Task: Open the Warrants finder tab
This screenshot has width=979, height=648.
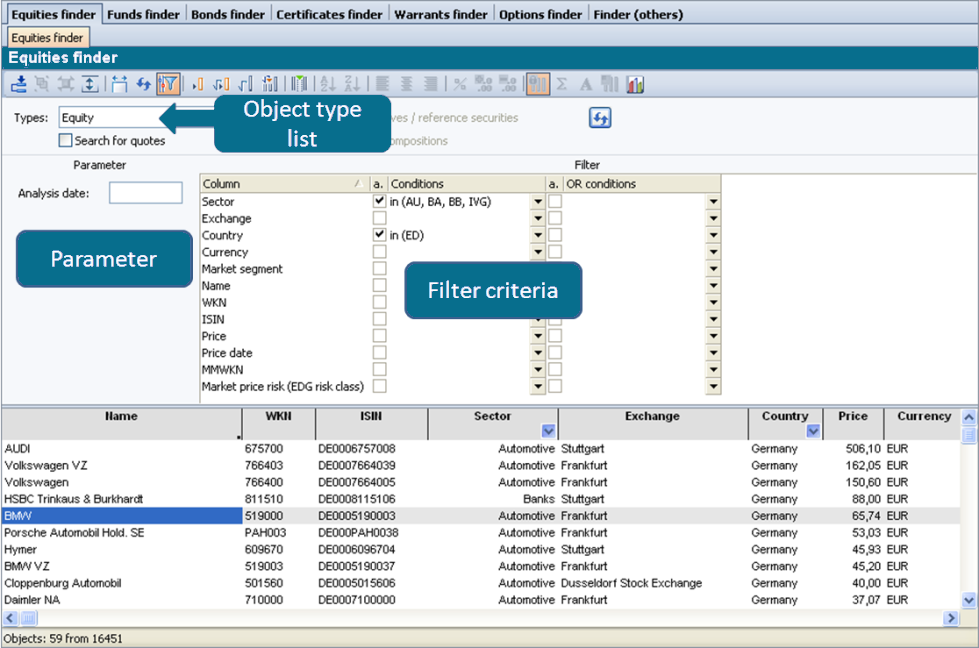Action: [441, 15]
